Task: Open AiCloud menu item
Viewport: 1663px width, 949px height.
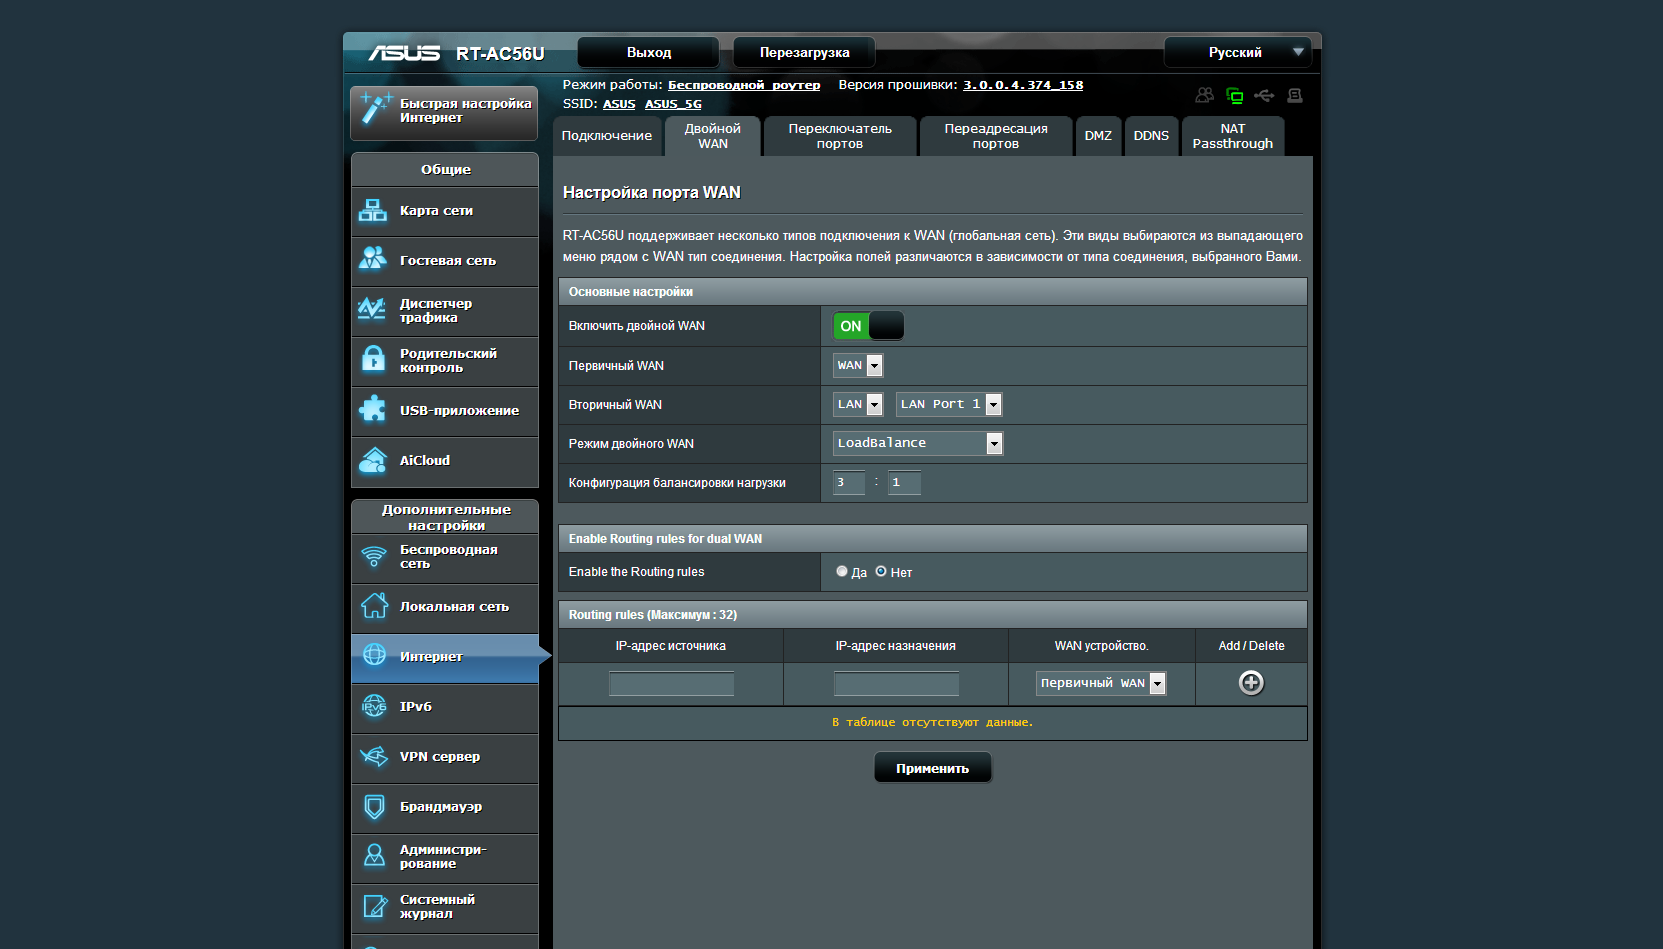Action: point(445,461)
